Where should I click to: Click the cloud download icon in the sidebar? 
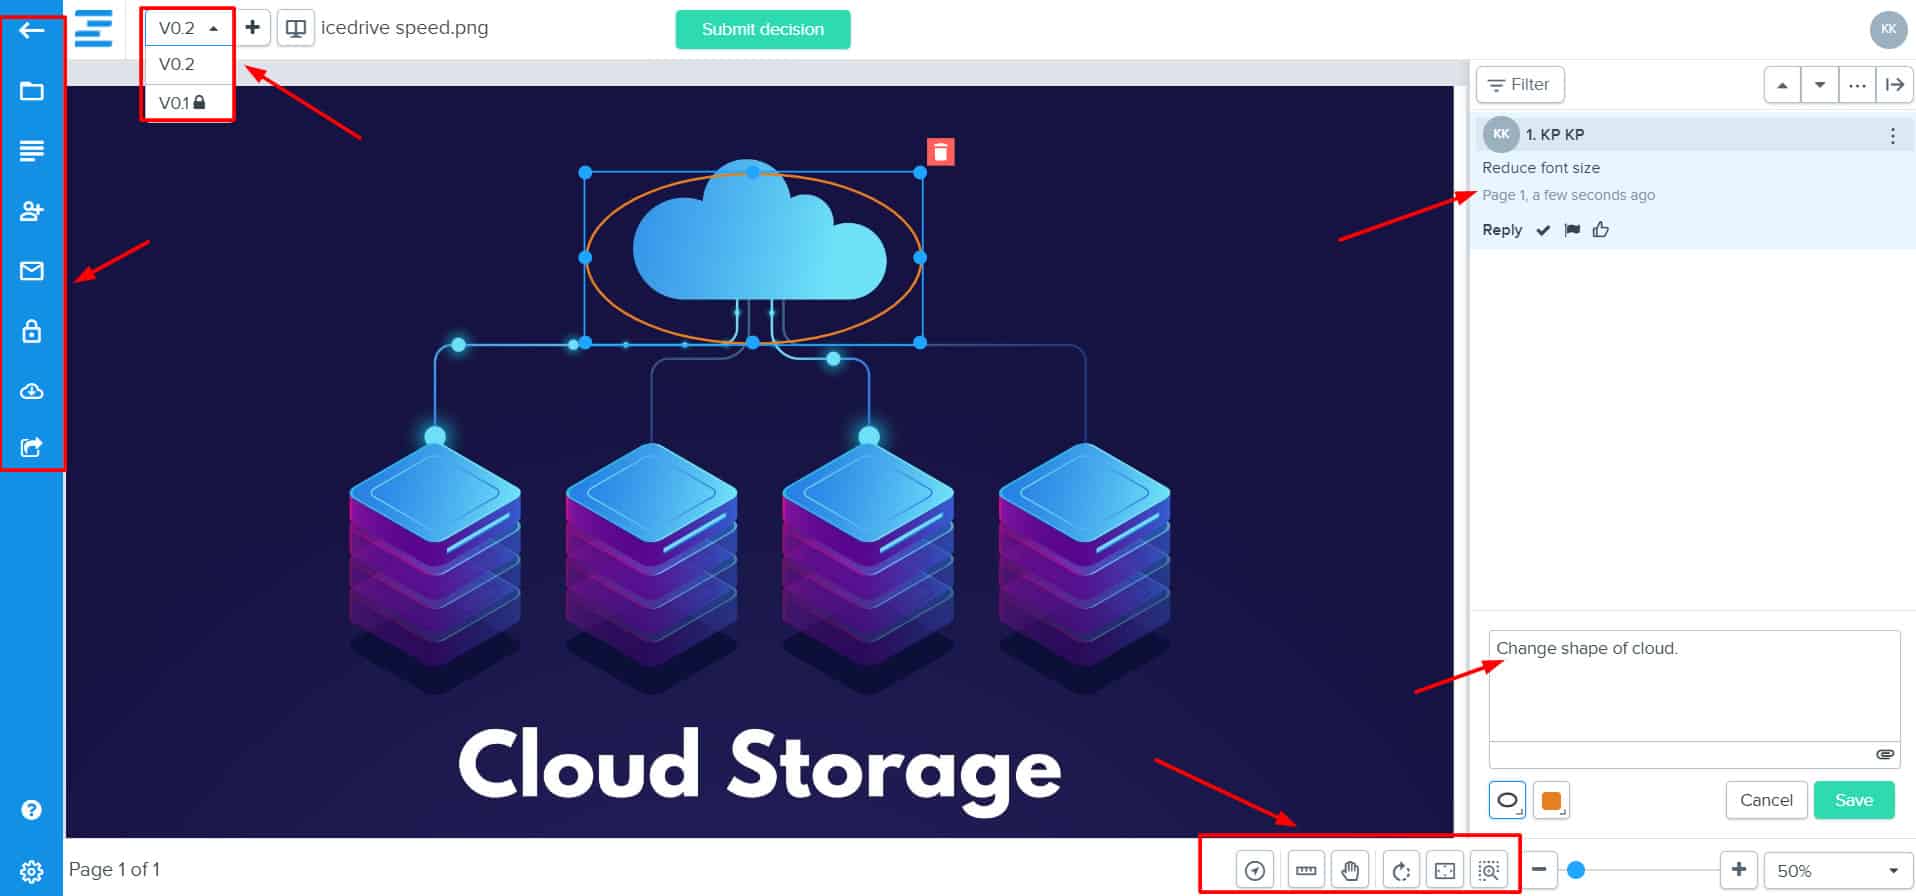32,391
